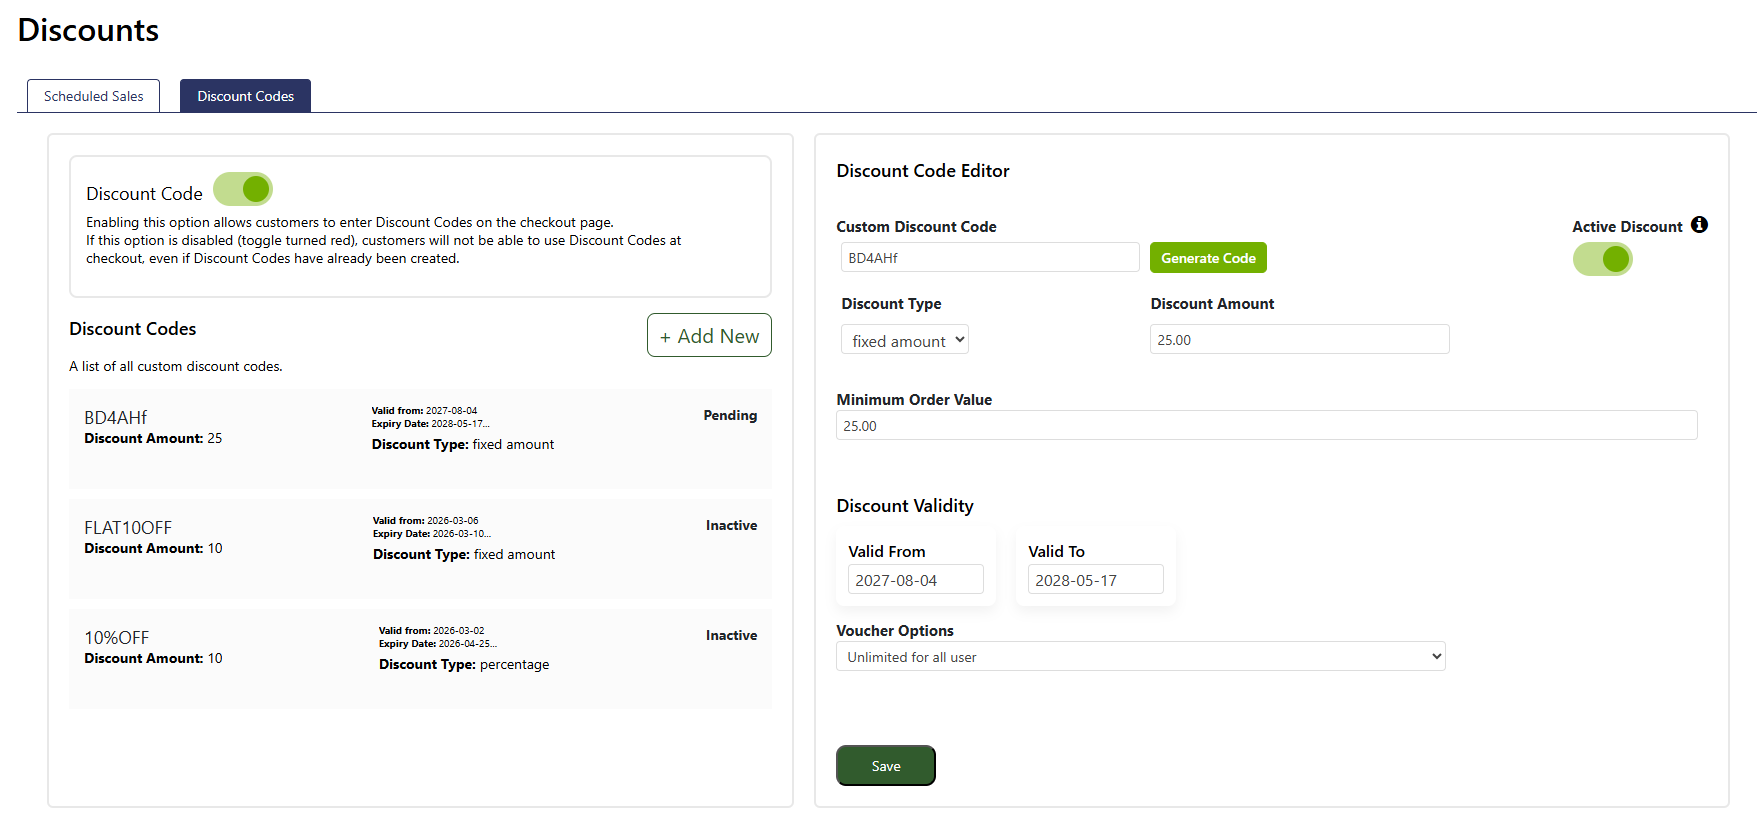Viewport: 1757px width, 835px height.
Task: Open the 10%OFF discount code entry
Action: pyautogui.click(x=420, y=659)
